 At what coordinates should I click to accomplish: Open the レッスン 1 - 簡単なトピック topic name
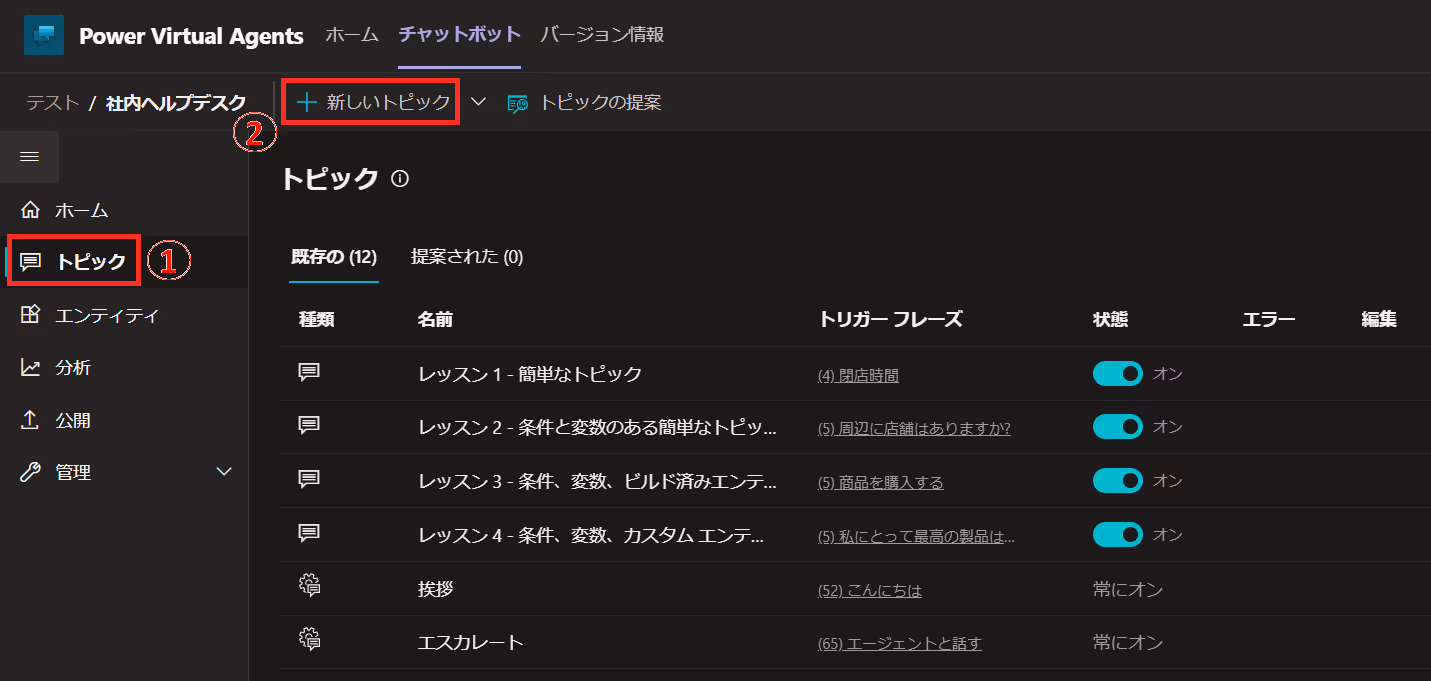click(x=530, y=374)
